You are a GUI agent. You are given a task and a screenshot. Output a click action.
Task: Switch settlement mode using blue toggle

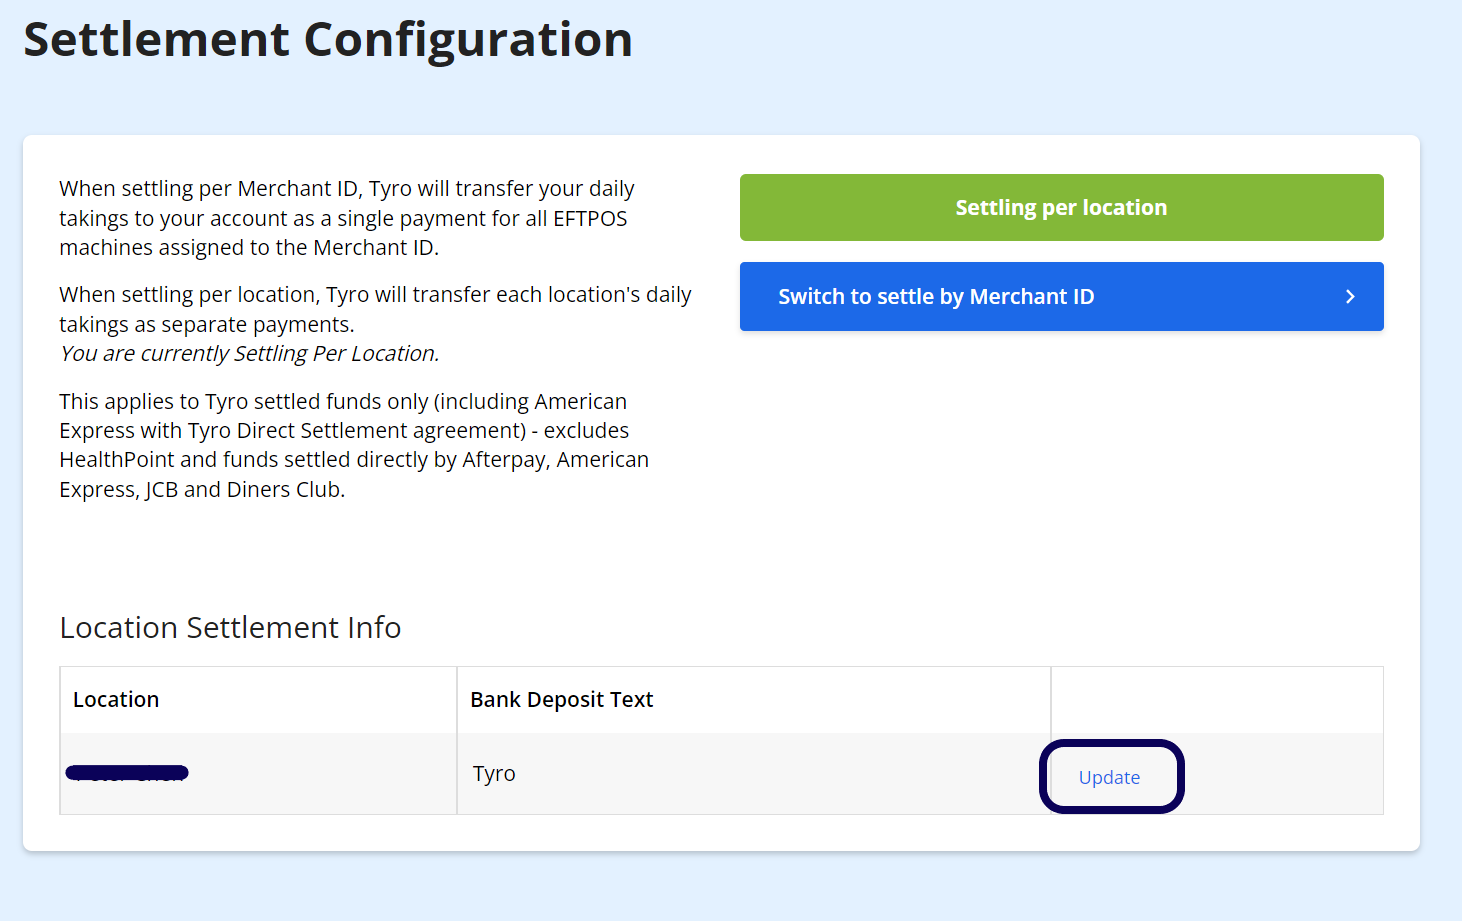pos(1061,296)
